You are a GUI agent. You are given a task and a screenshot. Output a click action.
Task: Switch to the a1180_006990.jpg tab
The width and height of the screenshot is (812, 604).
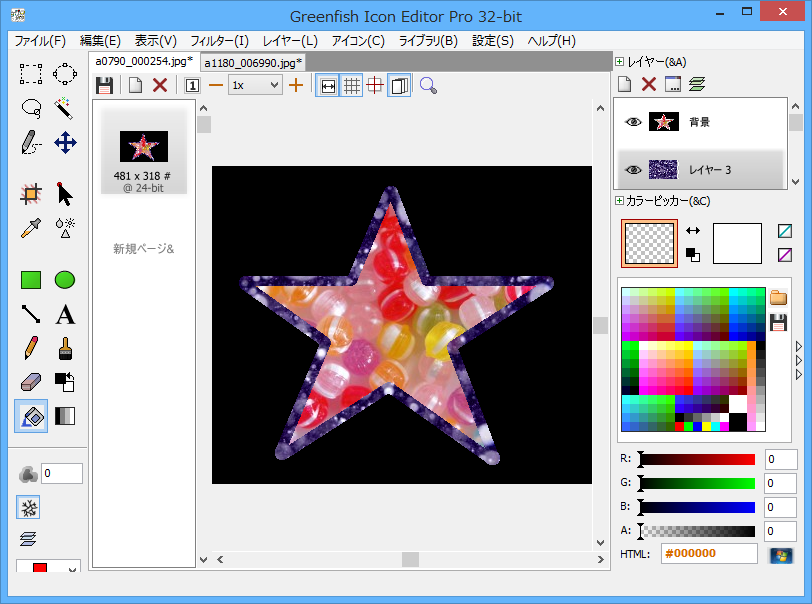click(x=253, y=62)
